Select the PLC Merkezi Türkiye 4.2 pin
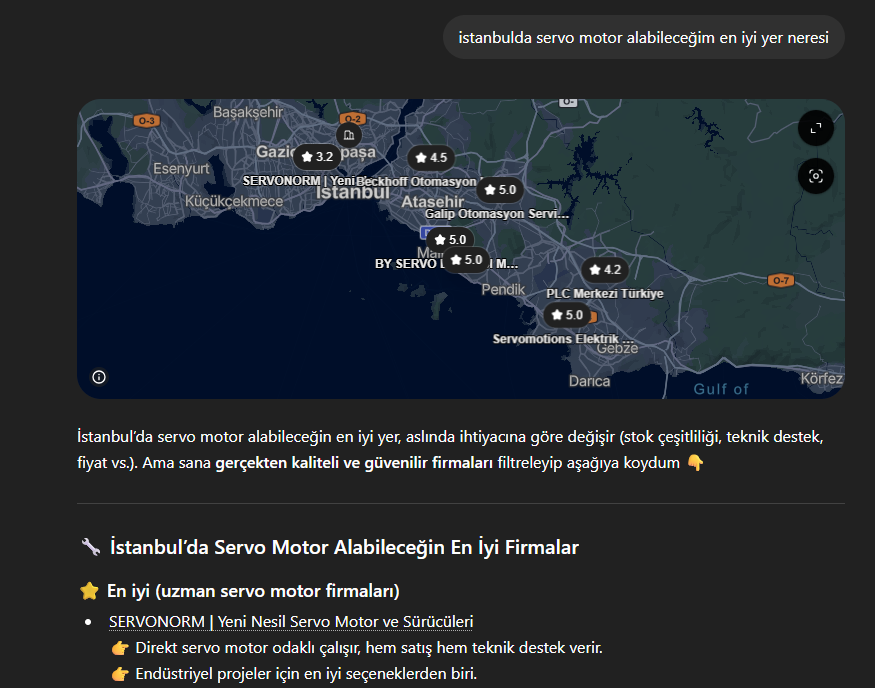The image size is (875, 688). [x=605, y=270]
